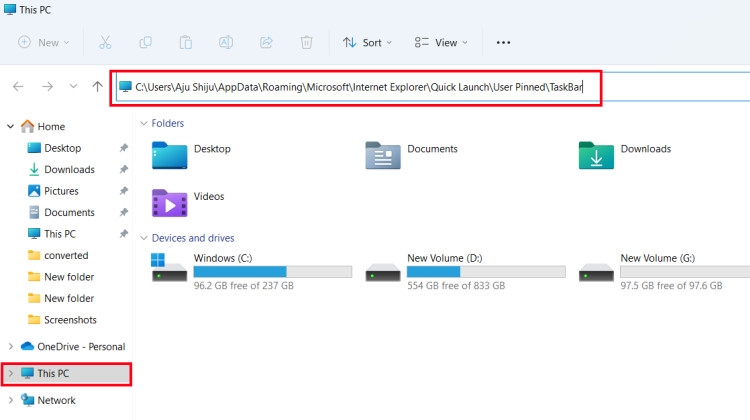750x420 pixels.
Task: Go up one level with up arrow
Action: click(98, 87)
